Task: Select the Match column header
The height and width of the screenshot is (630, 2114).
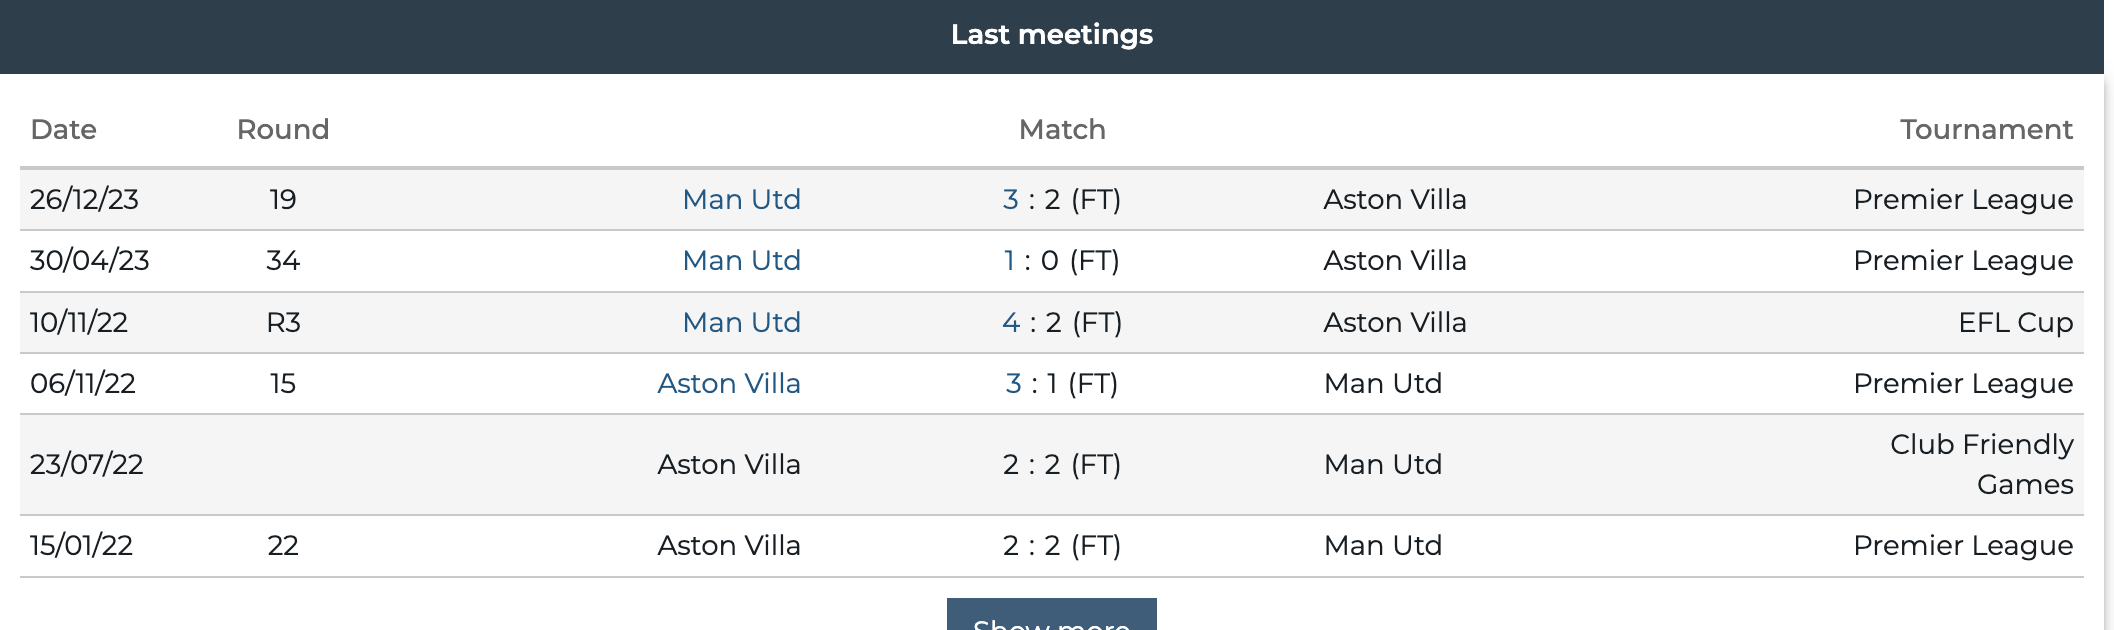Action: click(x=1062, y=129)
